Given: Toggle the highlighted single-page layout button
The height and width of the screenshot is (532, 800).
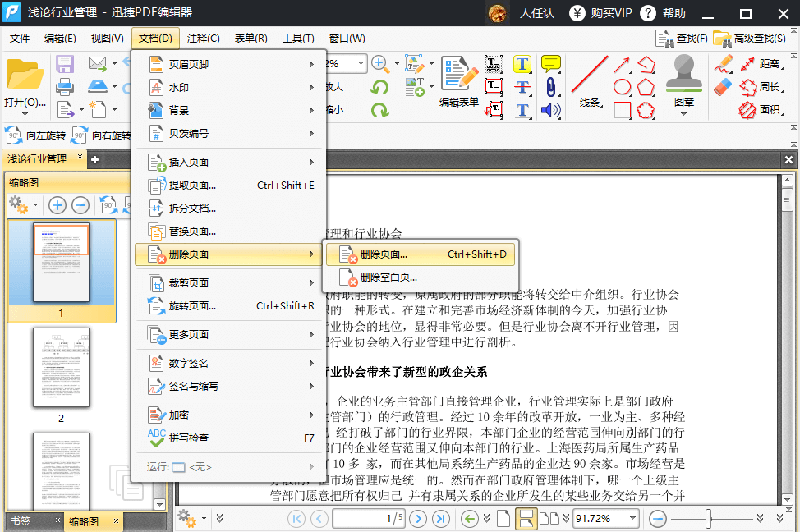Looking at the screenshot, I should click(x=526, y=518).
